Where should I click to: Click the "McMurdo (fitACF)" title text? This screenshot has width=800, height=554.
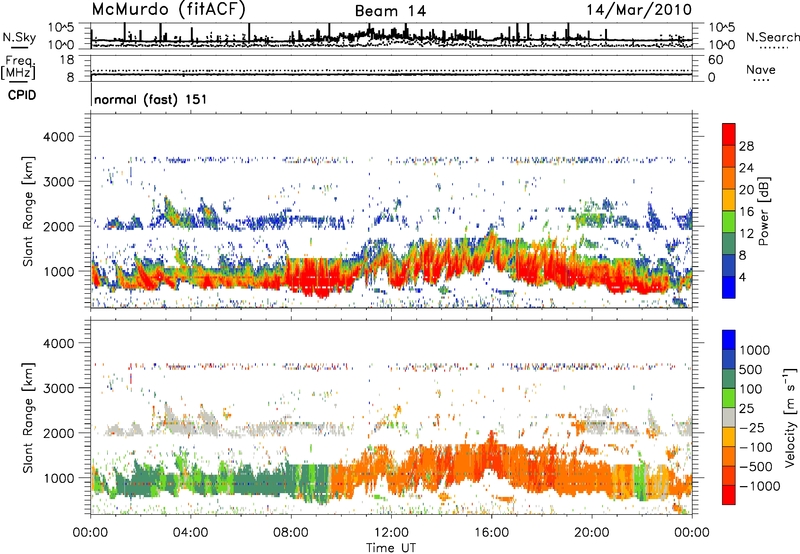click(x=169, y=10)
